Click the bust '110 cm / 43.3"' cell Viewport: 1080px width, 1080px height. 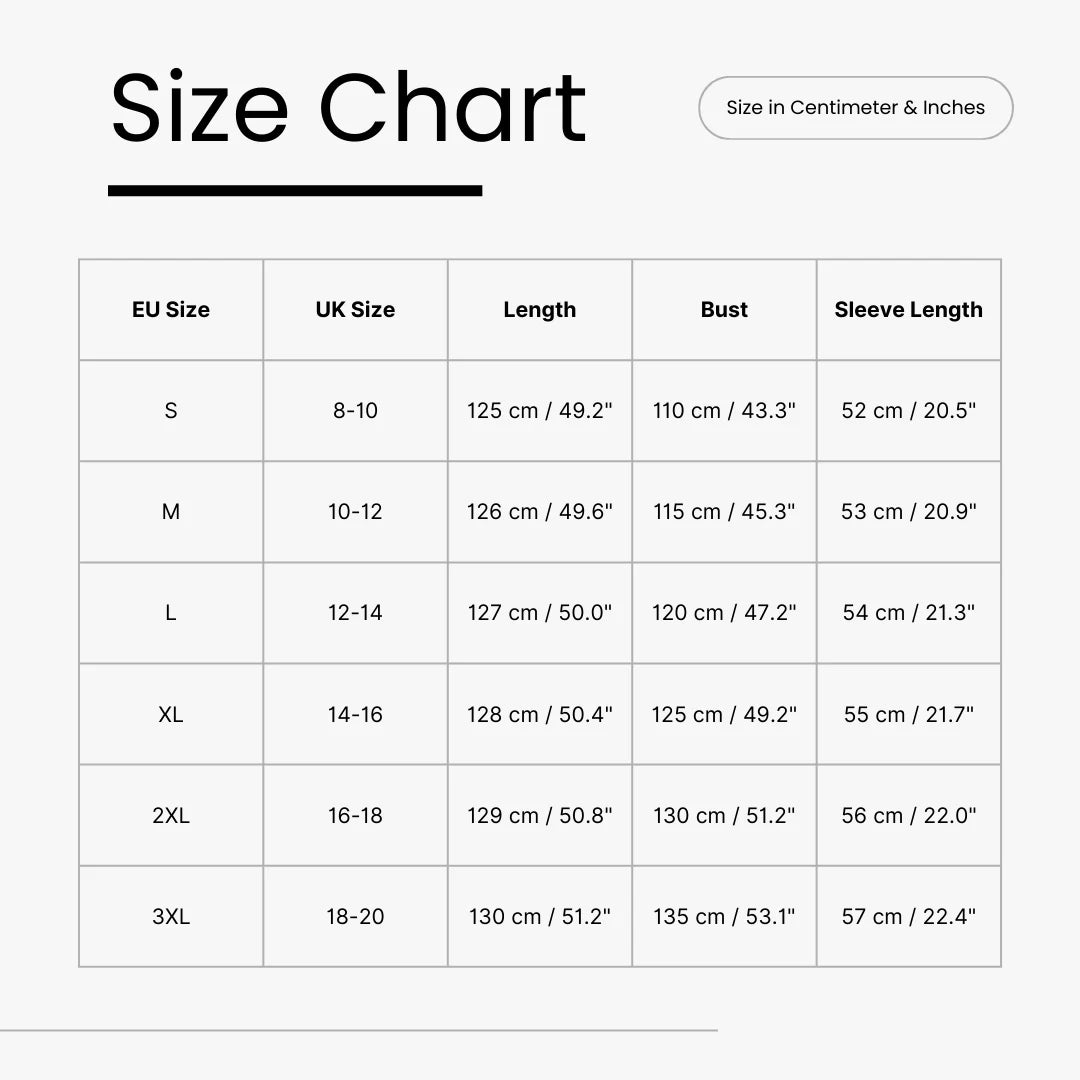(724, 411)
